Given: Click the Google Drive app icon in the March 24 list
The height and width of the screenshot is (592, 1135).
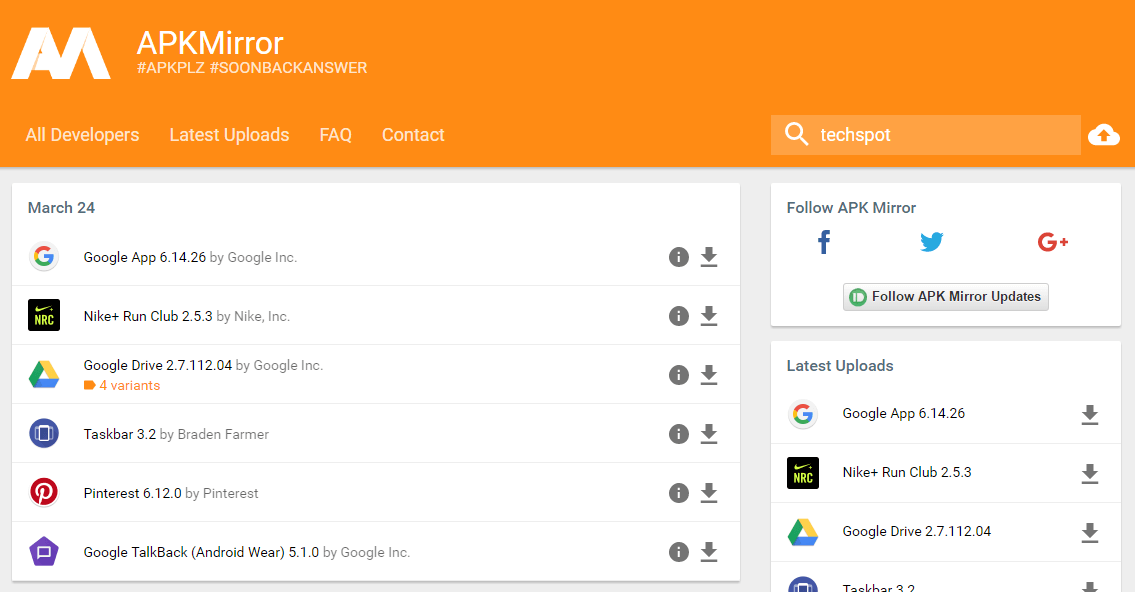Looking at the screenshot, I should coord(43,374).
